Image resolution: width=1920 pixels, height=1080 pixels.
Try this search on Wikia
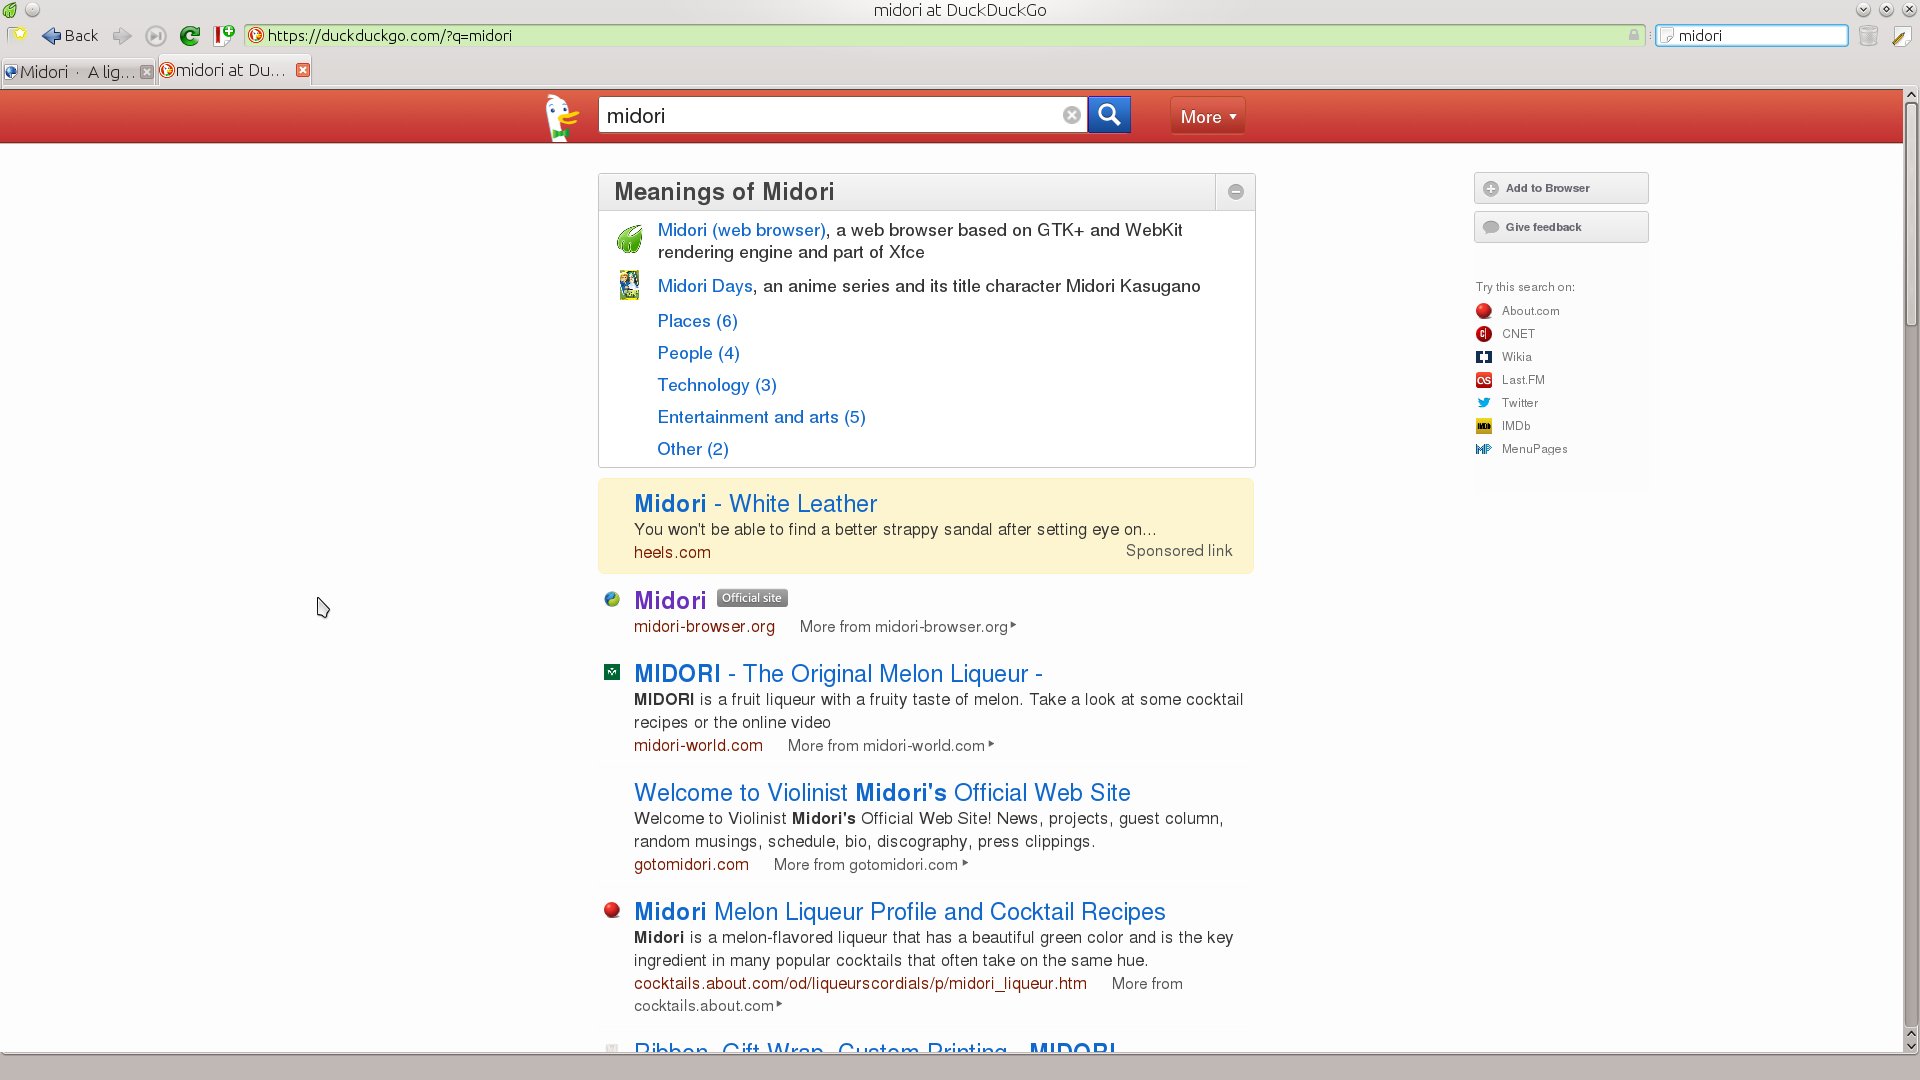1504,357
